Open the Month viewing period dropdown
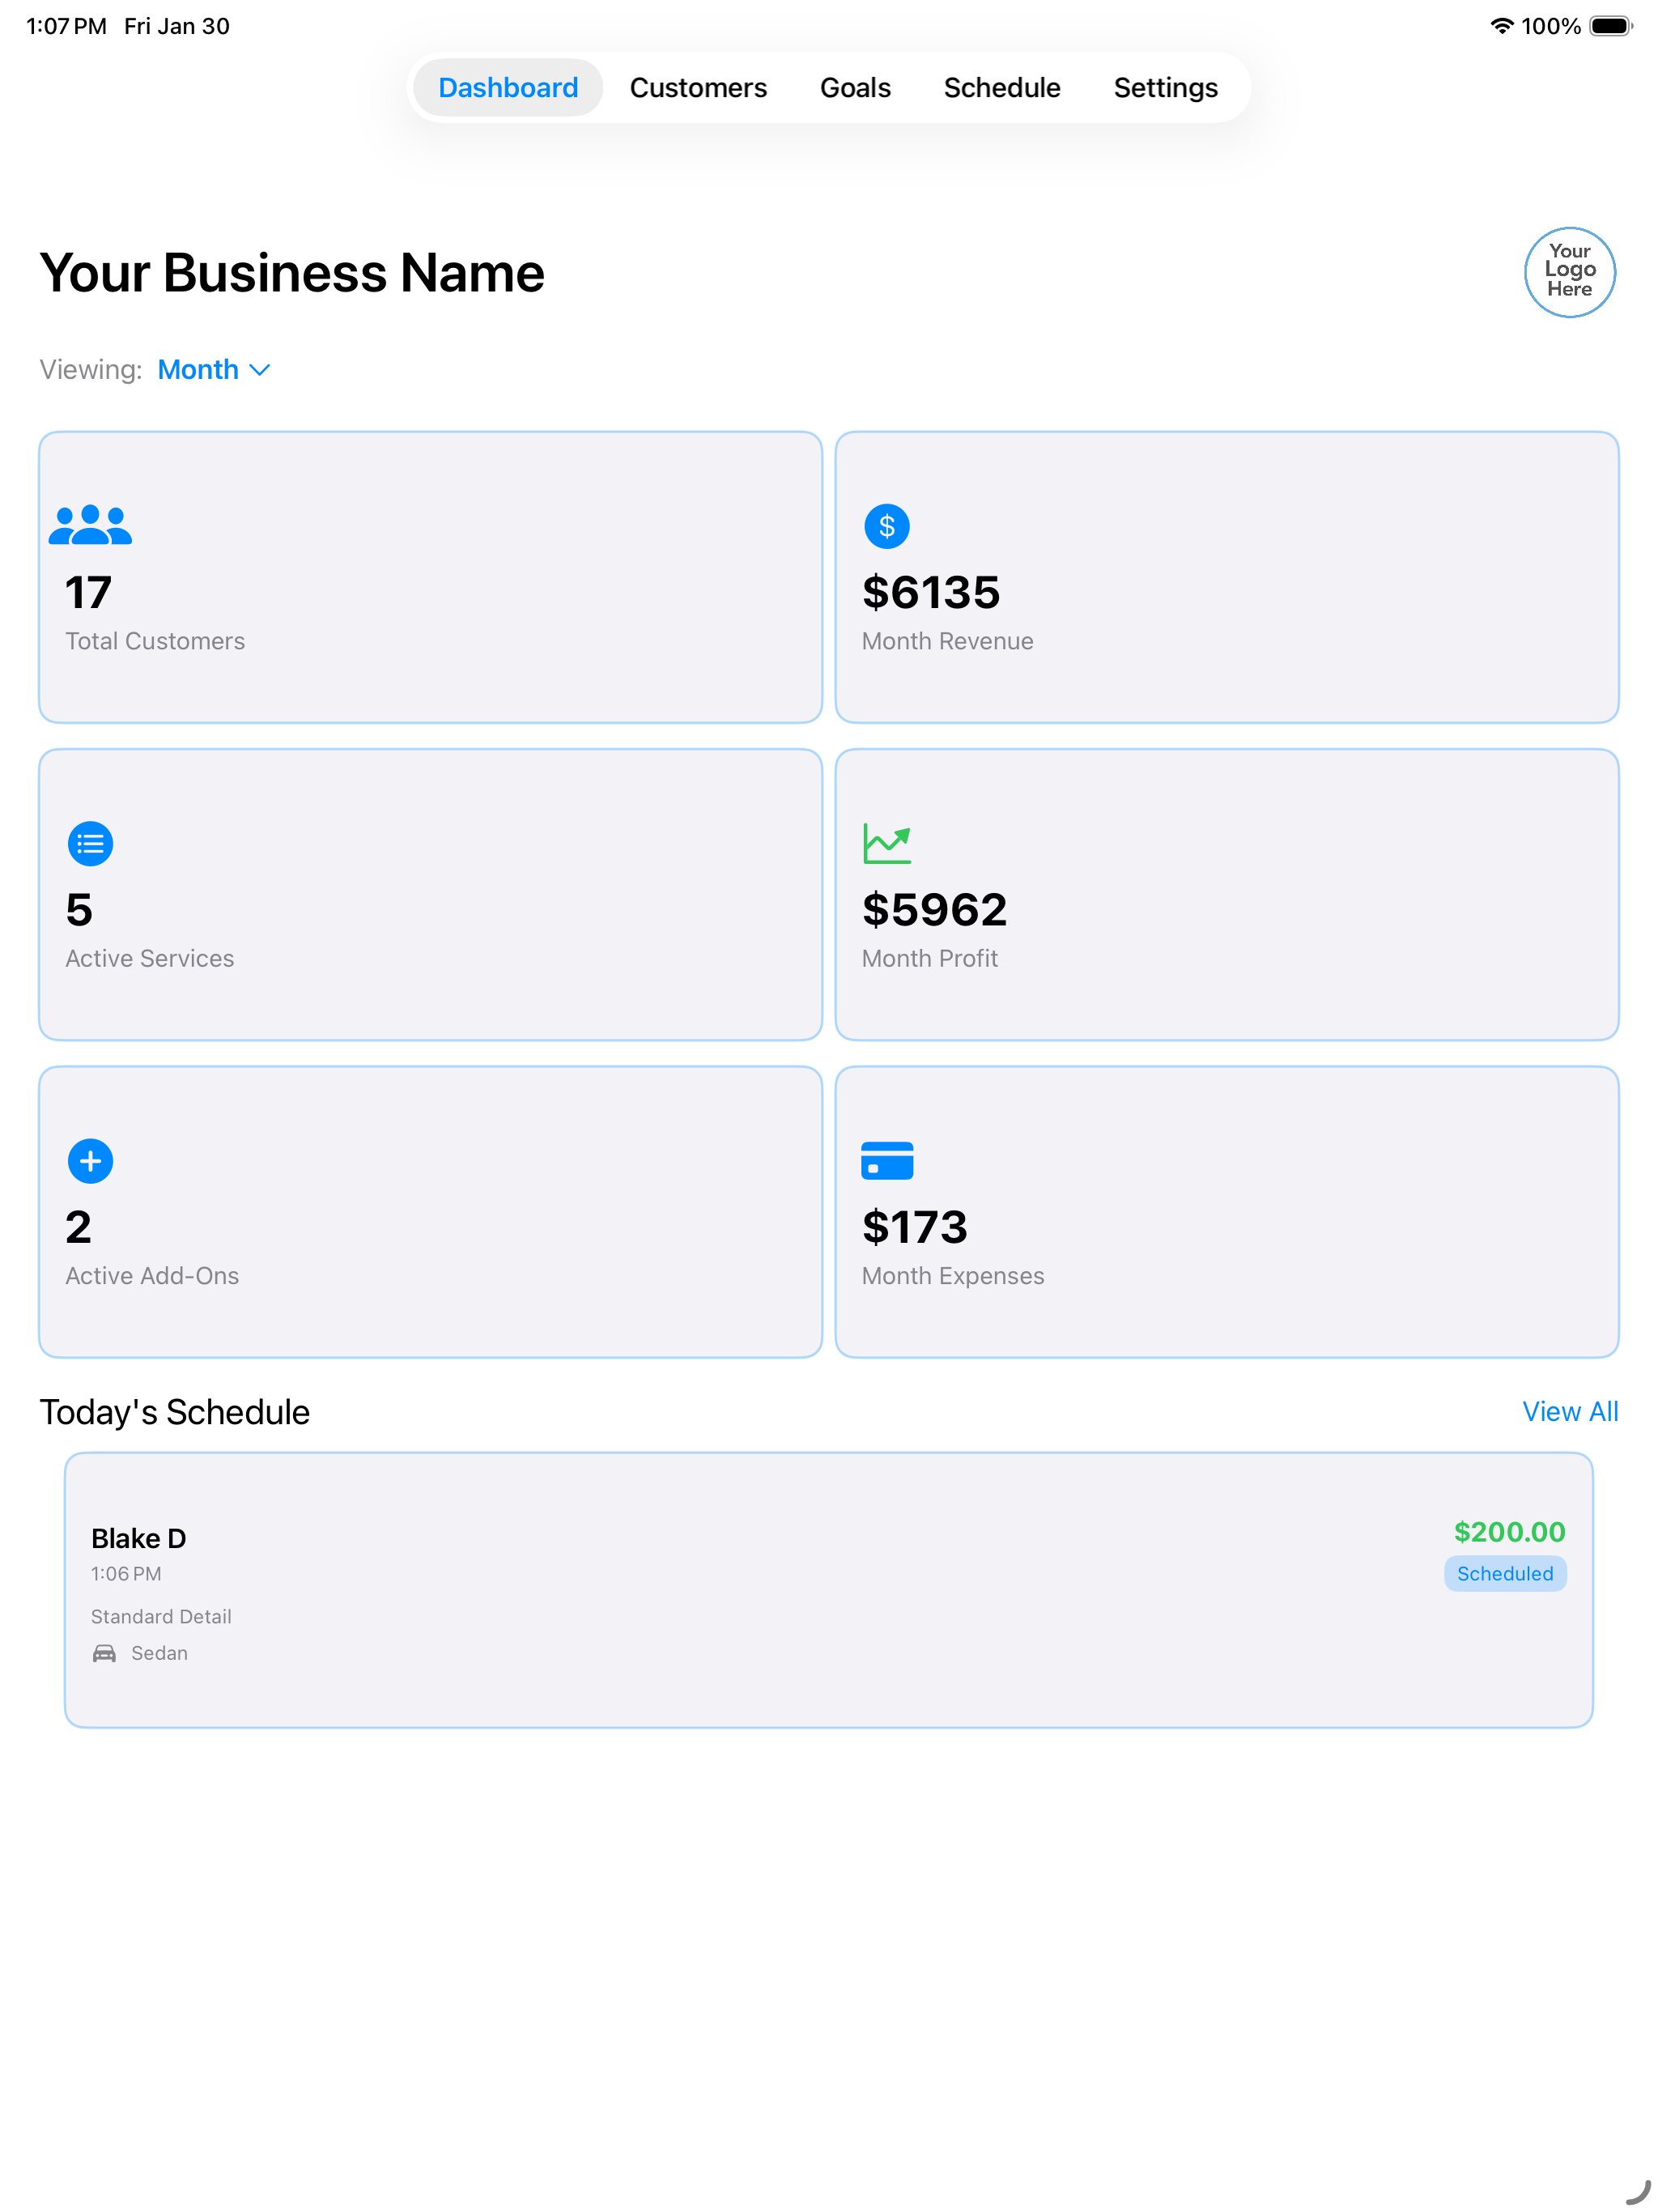The height and width of the screenshot is (2212, 1658). [x=214, y=370]
